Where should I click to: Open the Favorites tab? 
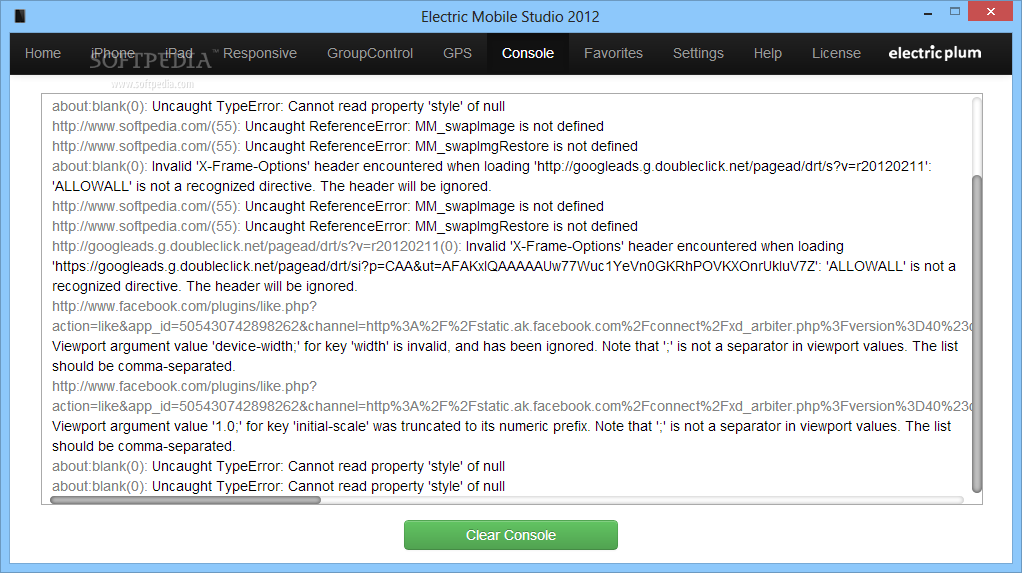click(x=613, y=53)
